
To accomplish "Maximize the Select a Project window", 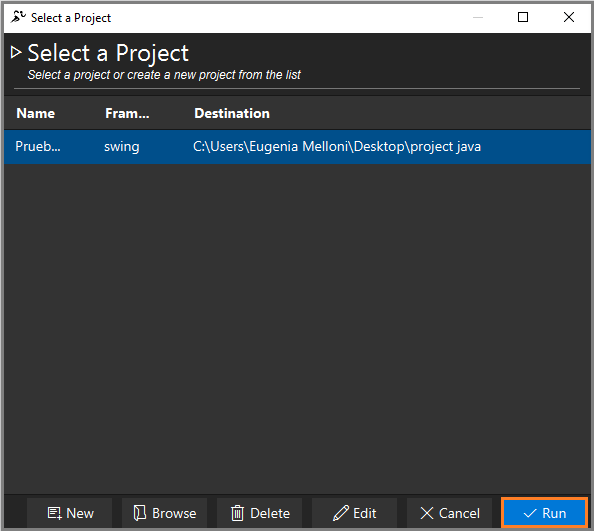I will click(523, 17).
